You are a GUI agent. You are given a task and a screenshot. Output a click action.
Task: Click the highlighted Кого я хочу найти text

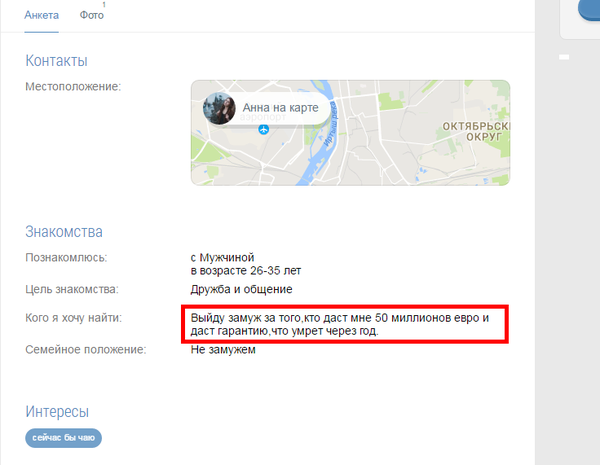pos(340,324)
